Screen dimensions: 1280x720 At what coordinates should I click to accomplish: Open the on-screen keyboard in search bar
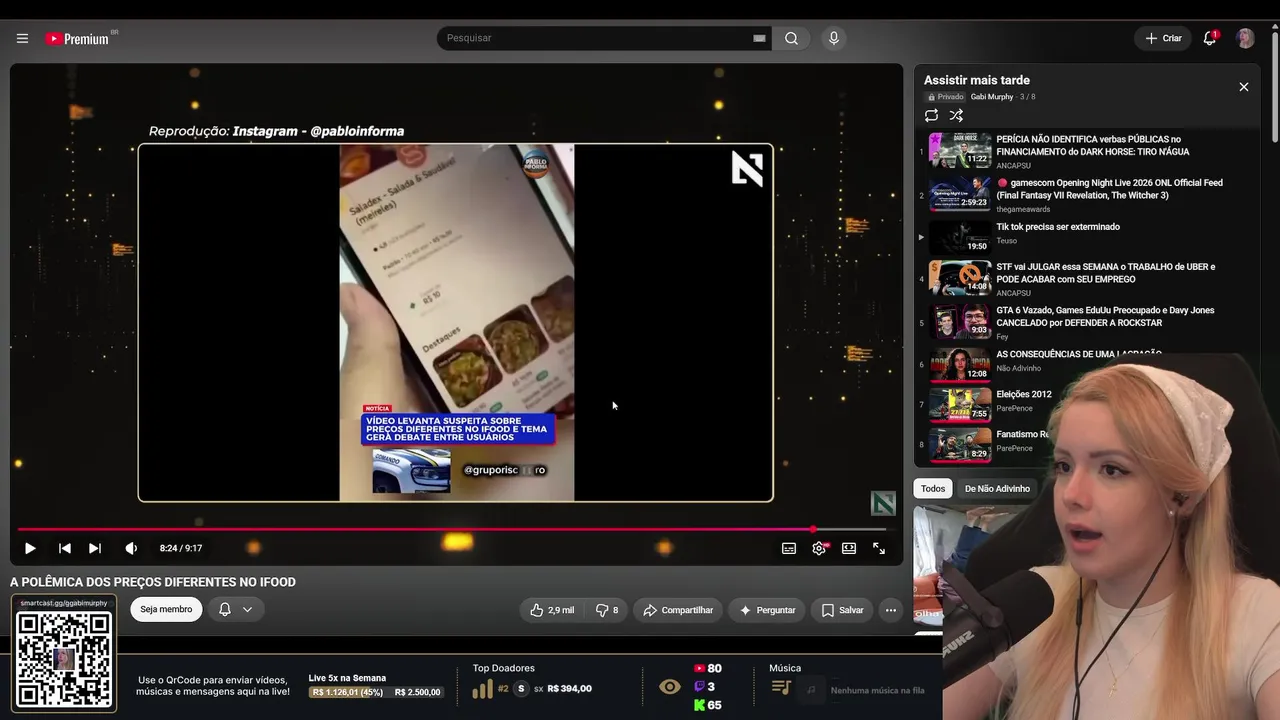click(x=759, y=38)
